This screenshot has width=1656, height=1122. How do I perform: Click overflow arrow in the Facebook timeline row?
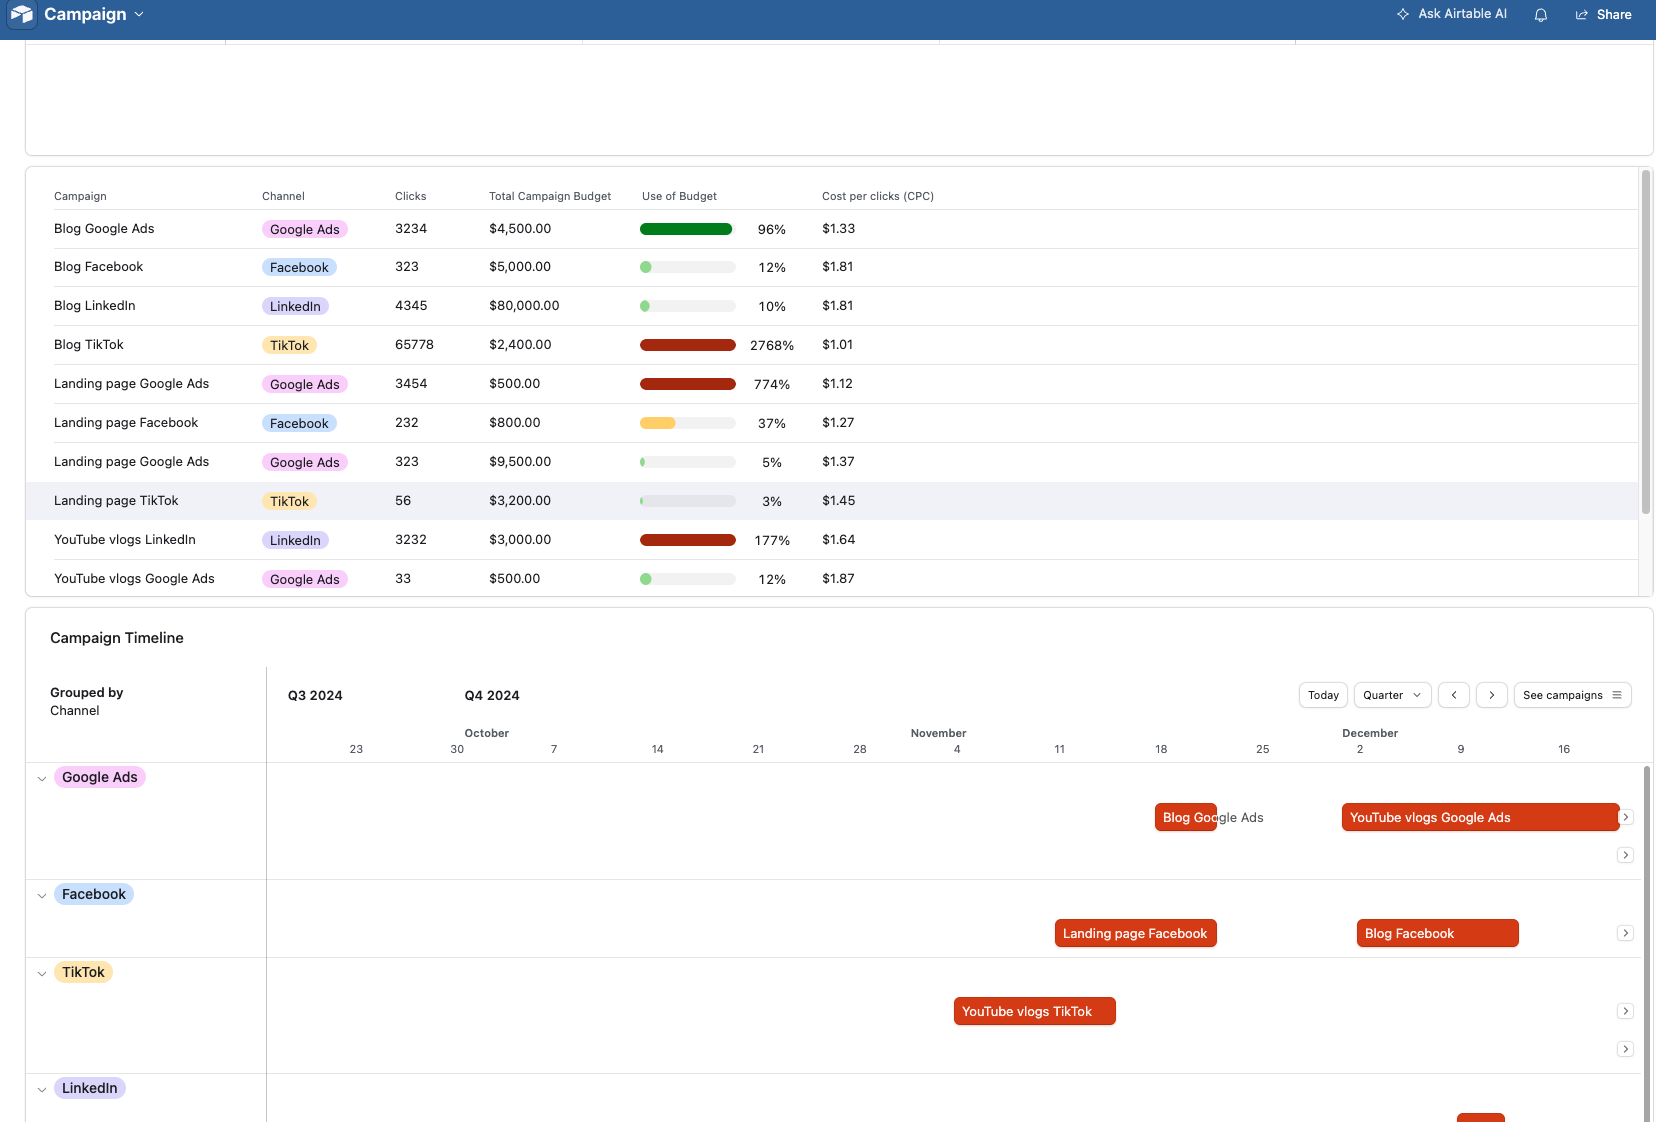pos(1625,933)
